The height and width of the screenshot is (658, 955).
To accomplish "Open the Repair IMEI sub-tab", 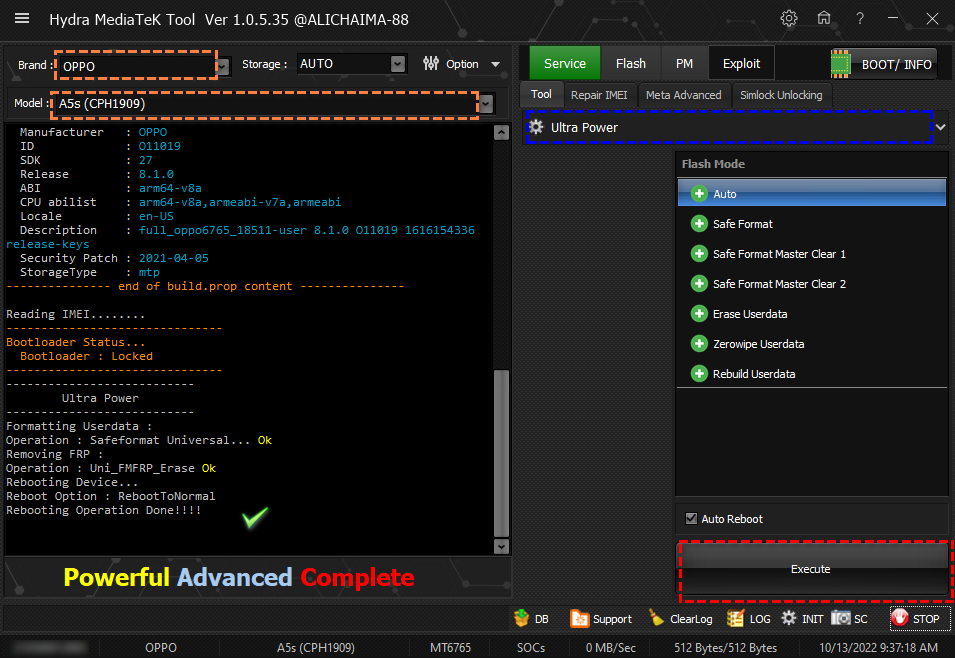I will 599,95.
